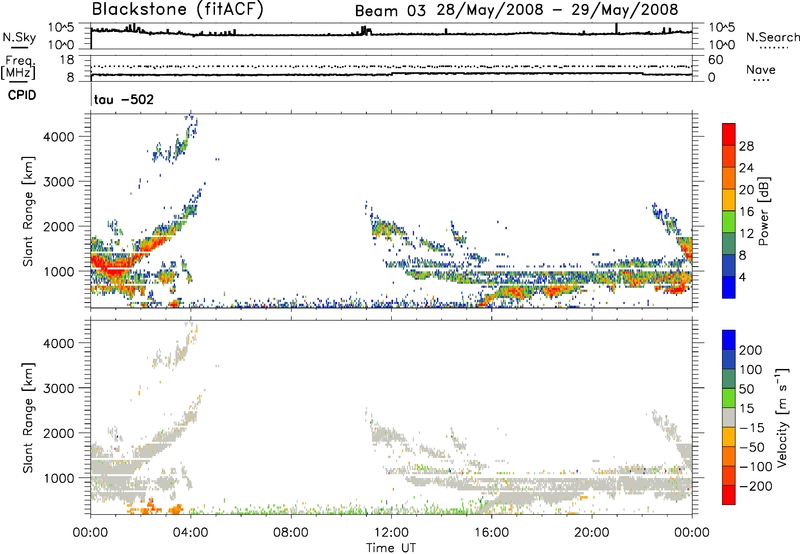The width and height of the screenshot is (800, 554).
Task: Pick the gray segment of Velocity colorbar
Action: click(729, 418)
